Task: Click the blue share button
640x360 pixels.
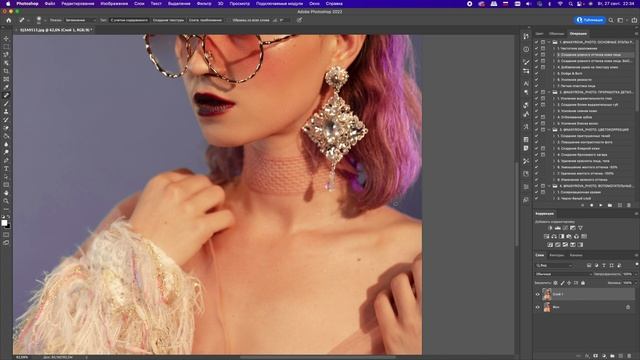Action: coord(589,20)
